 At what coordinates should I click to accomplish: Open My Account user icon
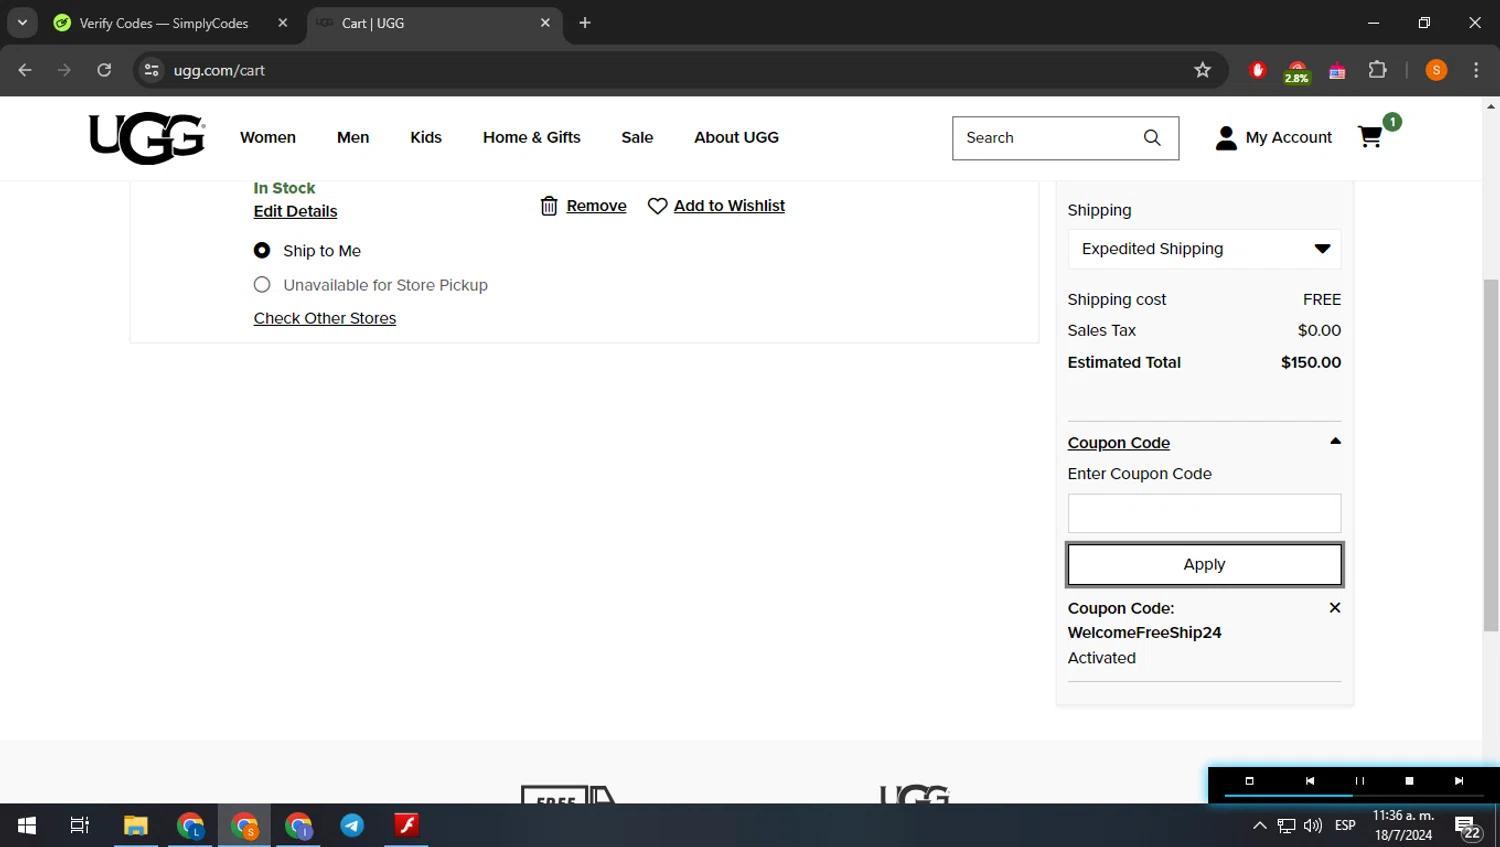(x=1226, y=138)
